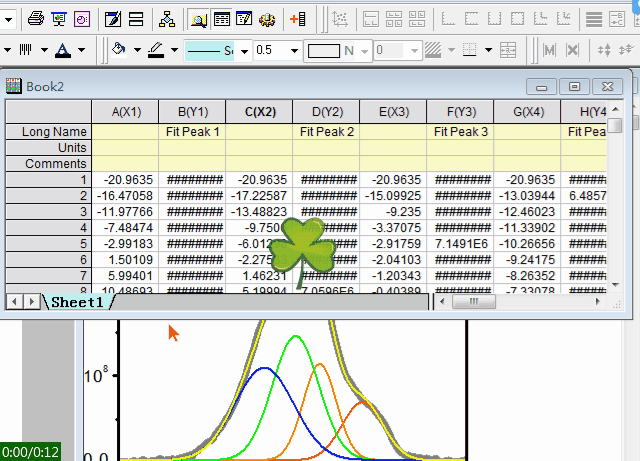Viewport: 640px width, 461px height.
Task: Select the A(X1) column header
Action: [125, 111]
